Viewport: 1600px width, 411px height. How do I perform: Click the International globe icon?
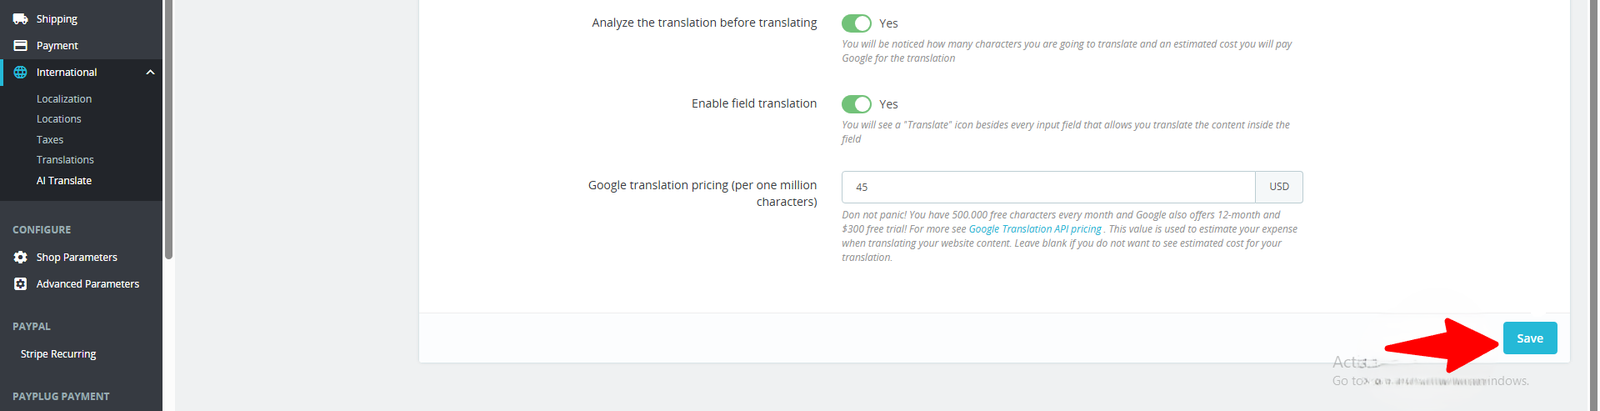coord(20,72)
